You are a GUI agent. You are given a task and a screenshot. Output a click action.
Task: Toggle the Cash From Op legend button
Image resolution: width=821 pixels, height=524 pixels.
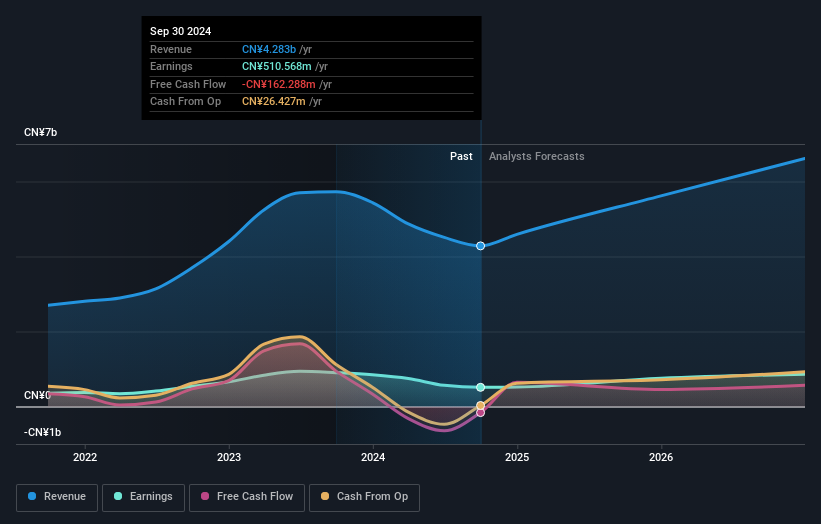click(x=364, y=497)
